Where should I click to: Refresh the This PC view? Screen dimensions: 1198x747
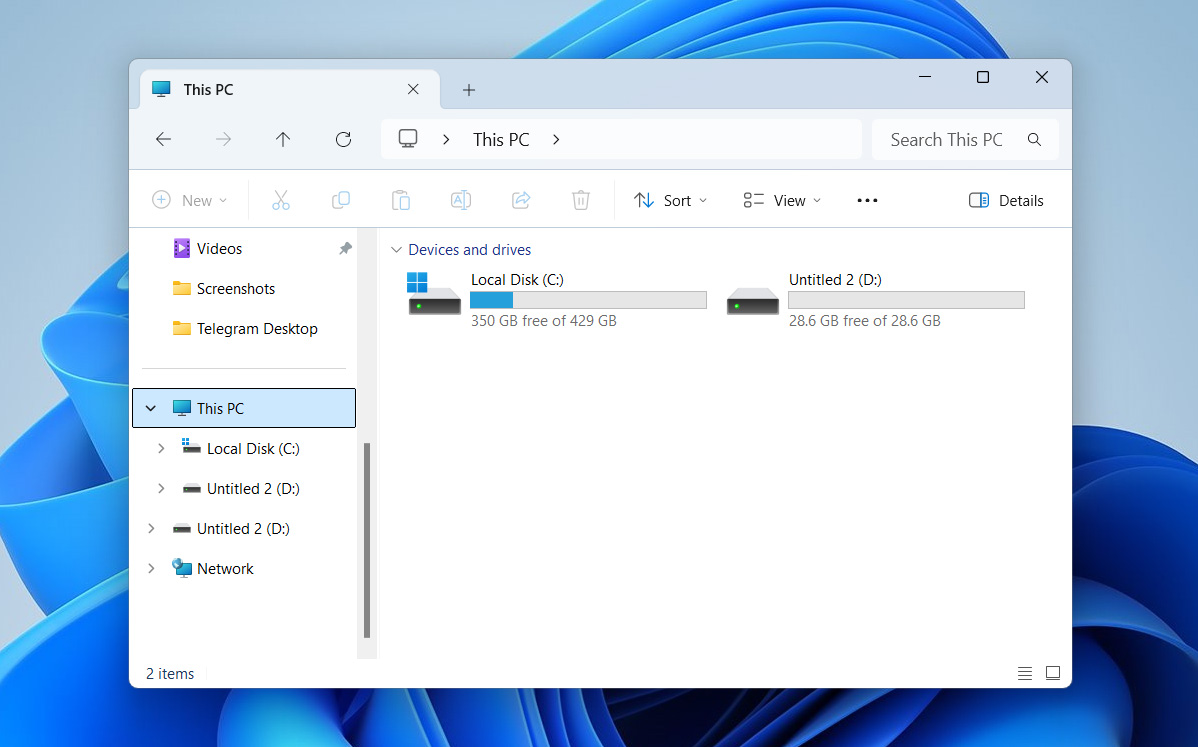click(343, 139)
